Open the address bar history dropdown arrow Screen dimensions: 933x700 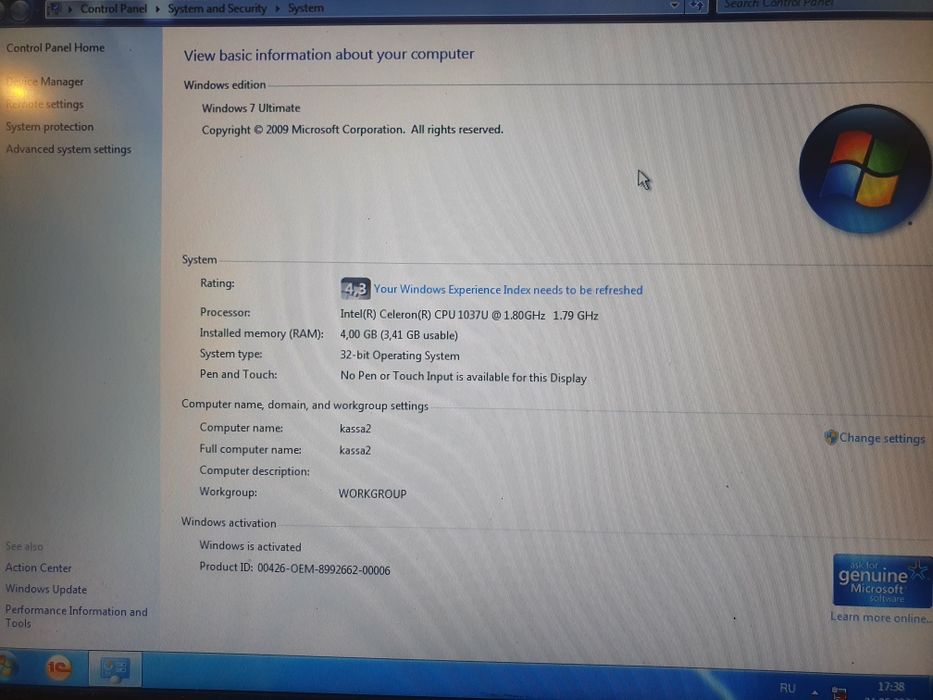674,5
